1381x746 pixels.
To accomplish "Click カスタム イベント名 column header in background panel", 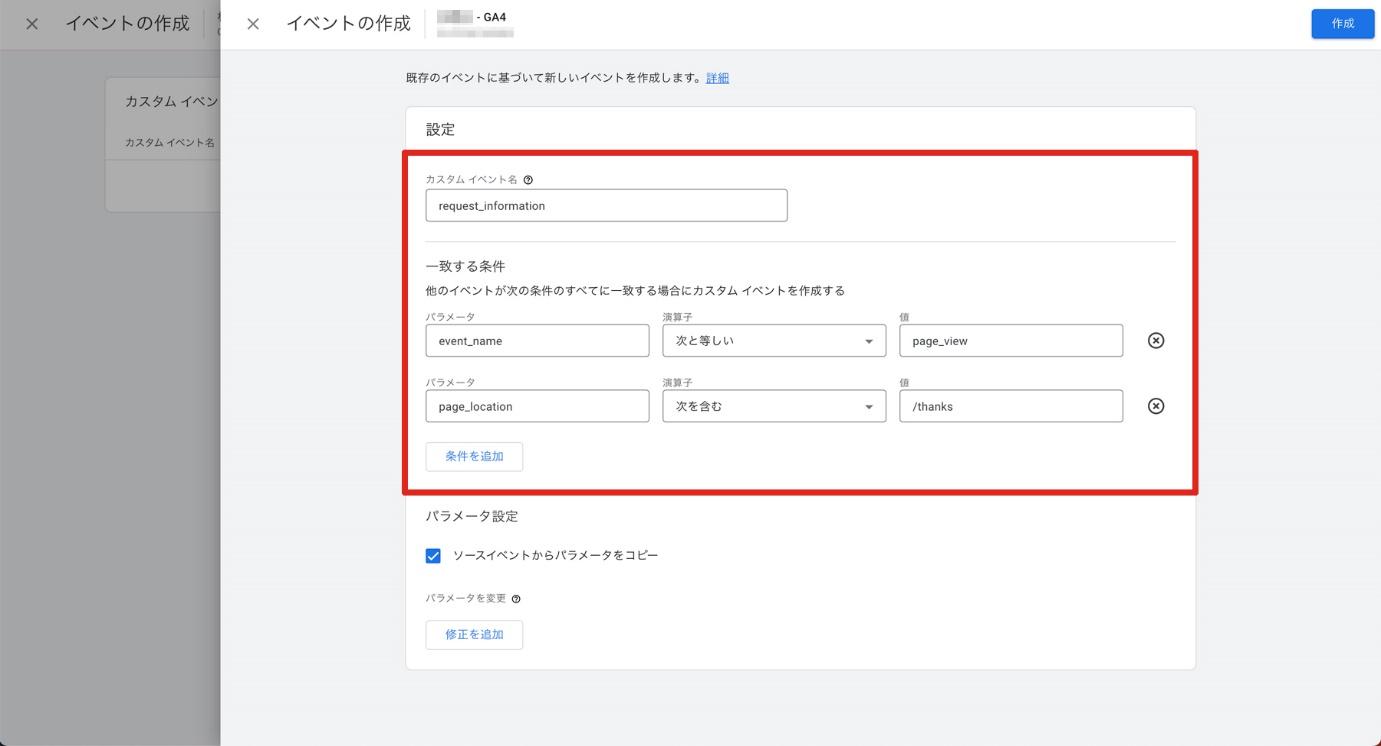I will (x=170, y=143).
